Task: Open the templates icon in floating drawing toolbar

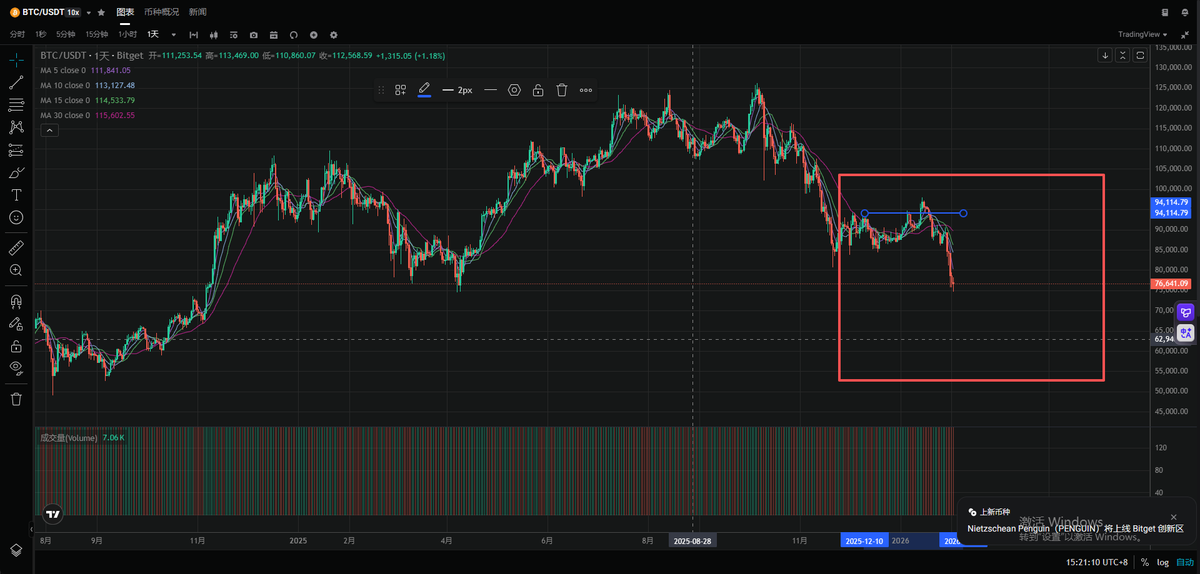Action: (x=400, y=90)
